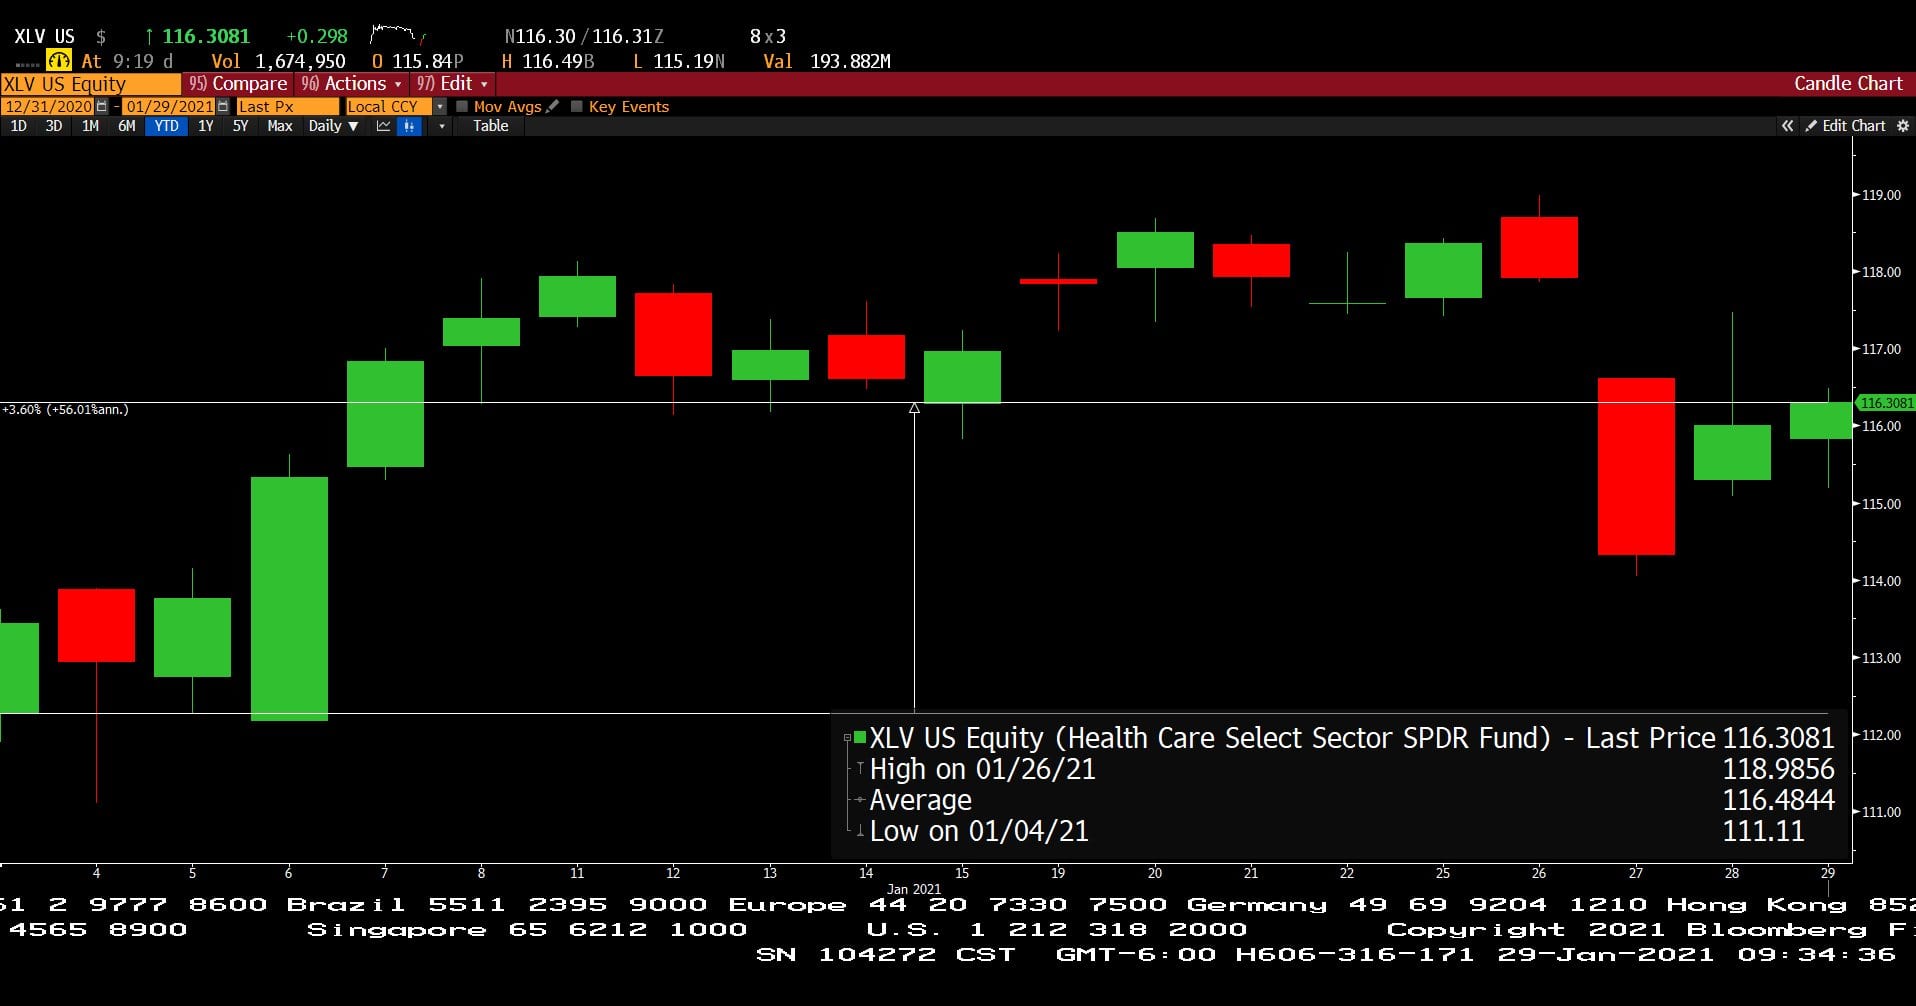Switch to line chart type icon
1916x1006 pixels.
coord(383,126)
